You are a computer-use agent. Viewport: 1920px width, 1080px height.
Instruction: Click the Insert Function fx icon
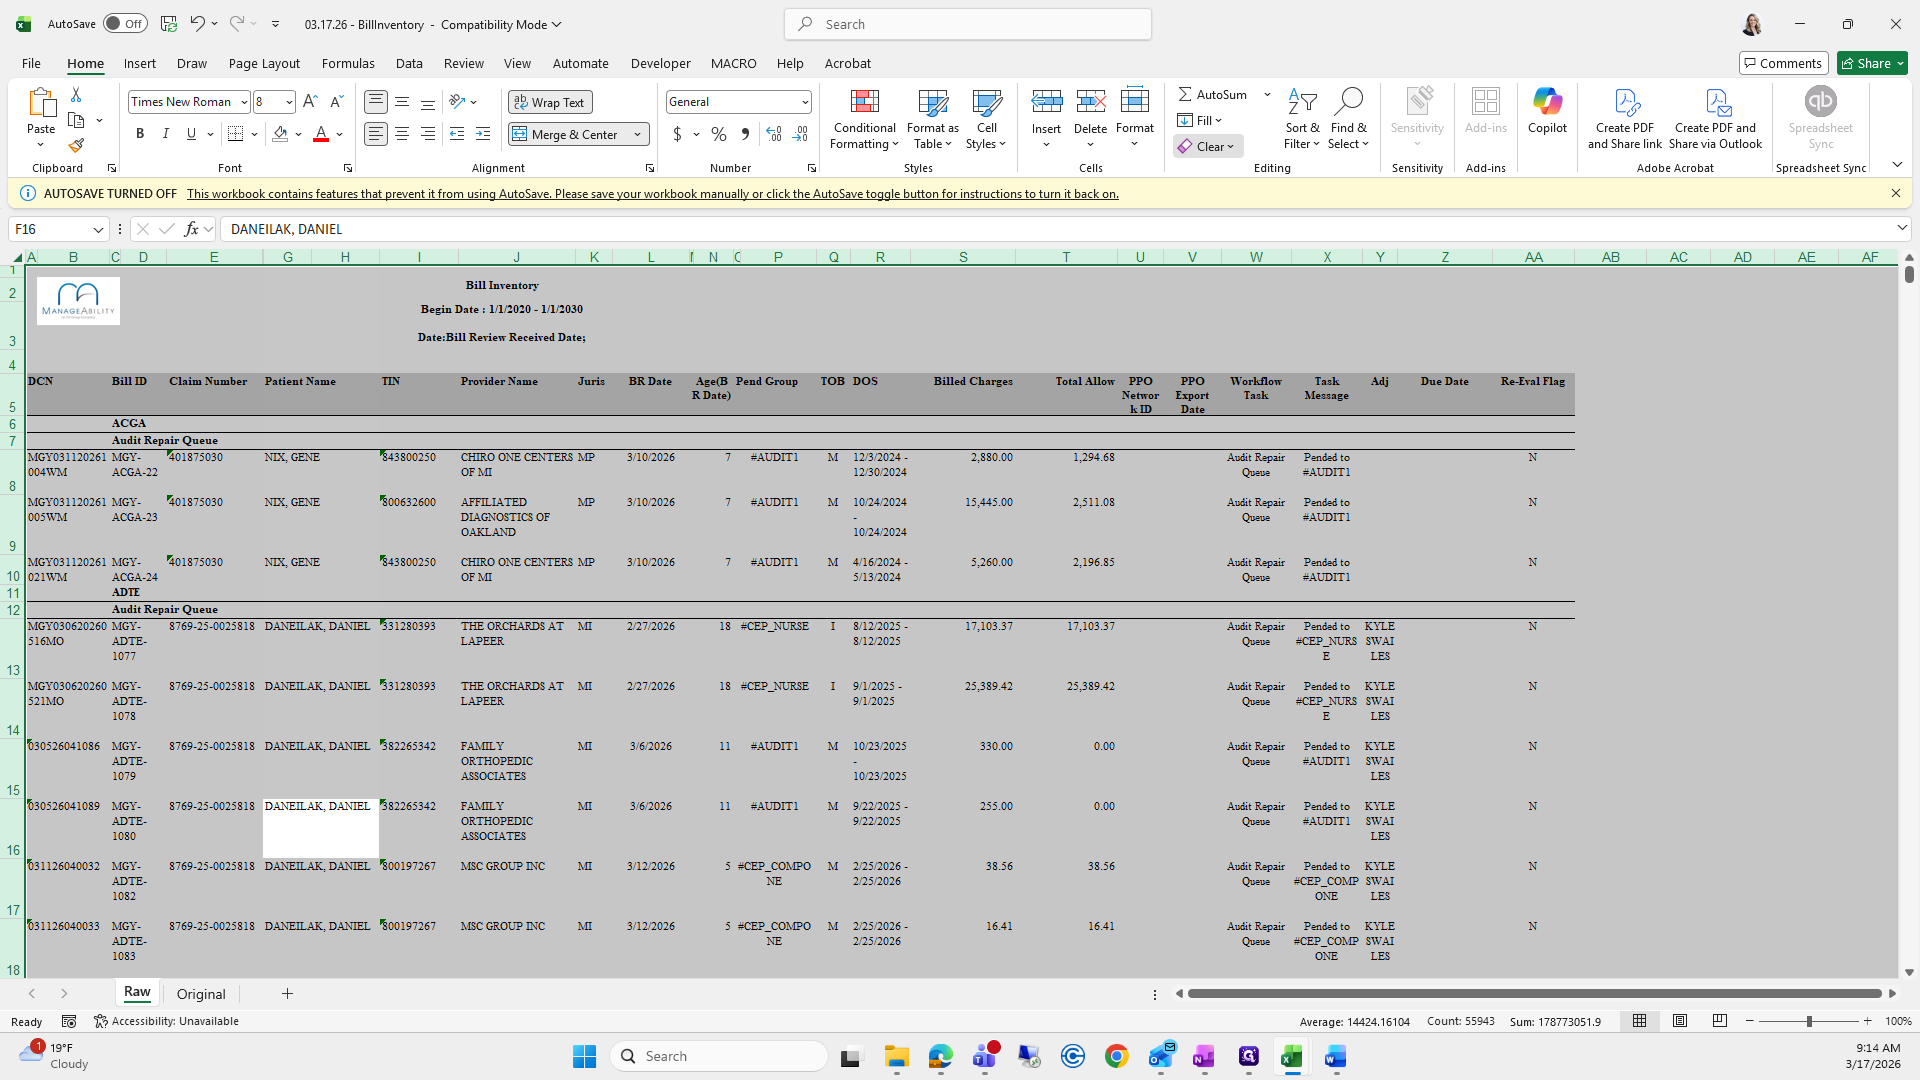click(x=191, y=229)
